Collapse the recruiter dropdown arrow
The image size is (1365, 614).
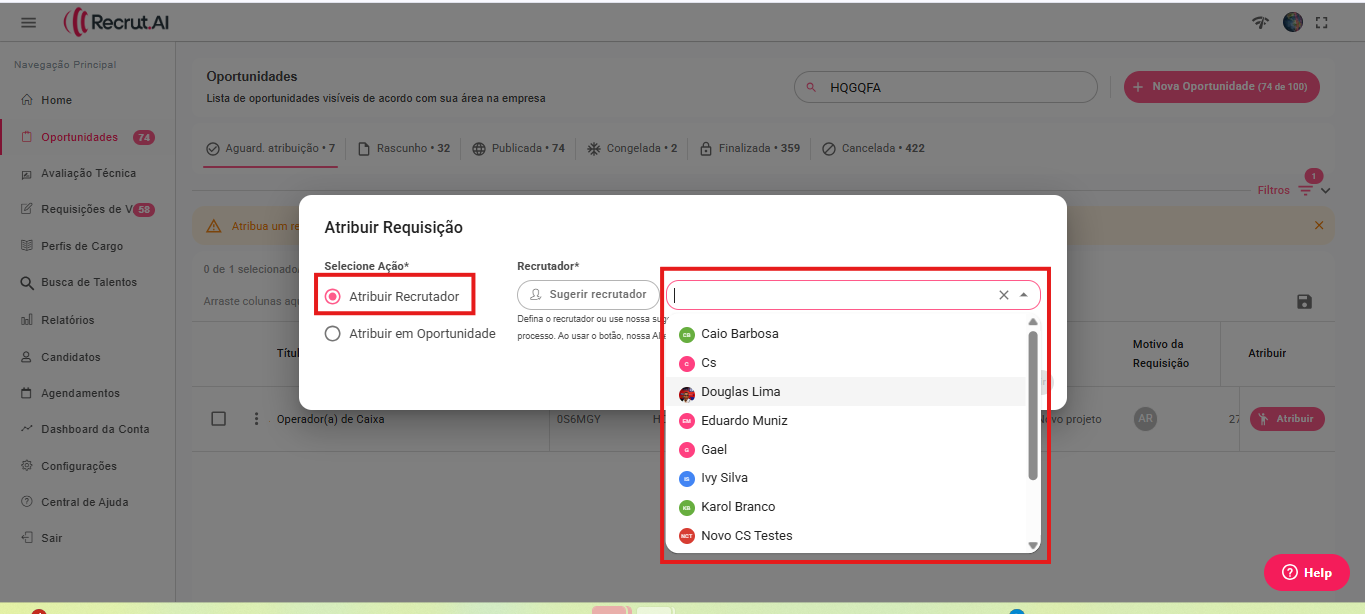1023,295
